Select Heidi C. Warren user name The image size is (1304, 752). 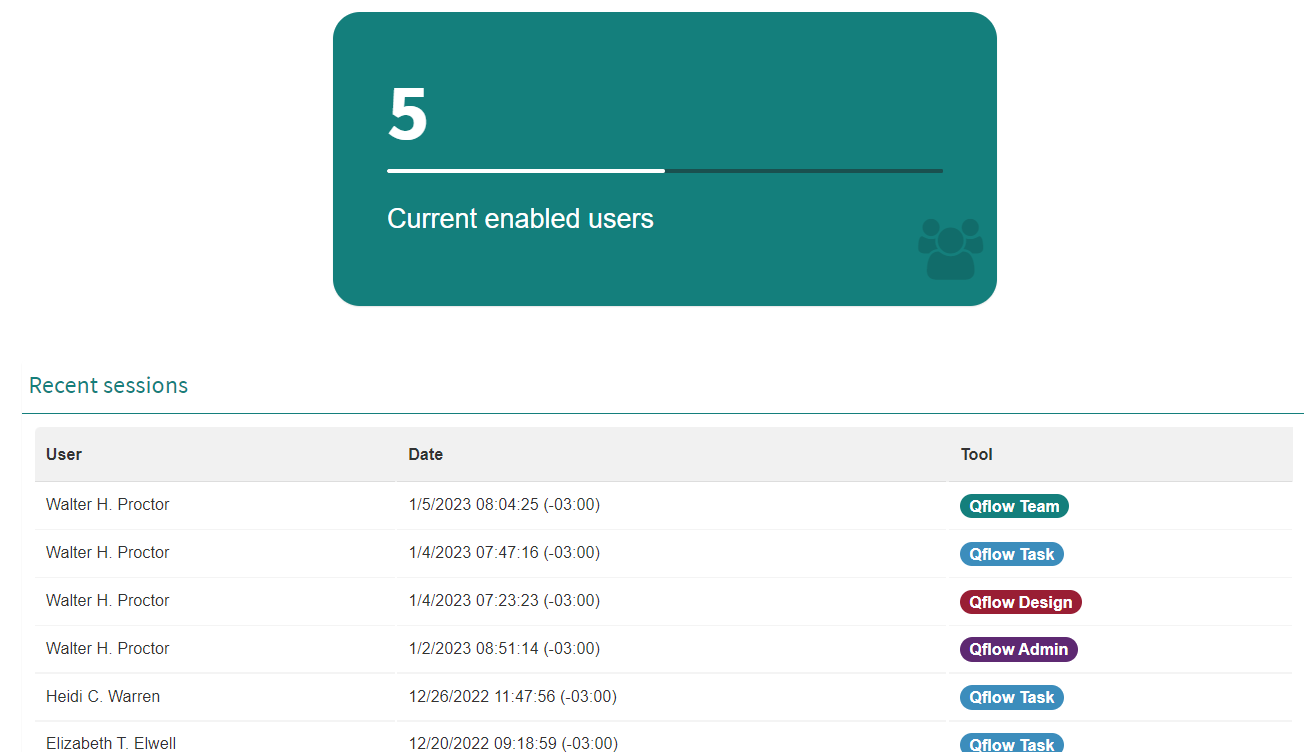[x=103, y=696]
